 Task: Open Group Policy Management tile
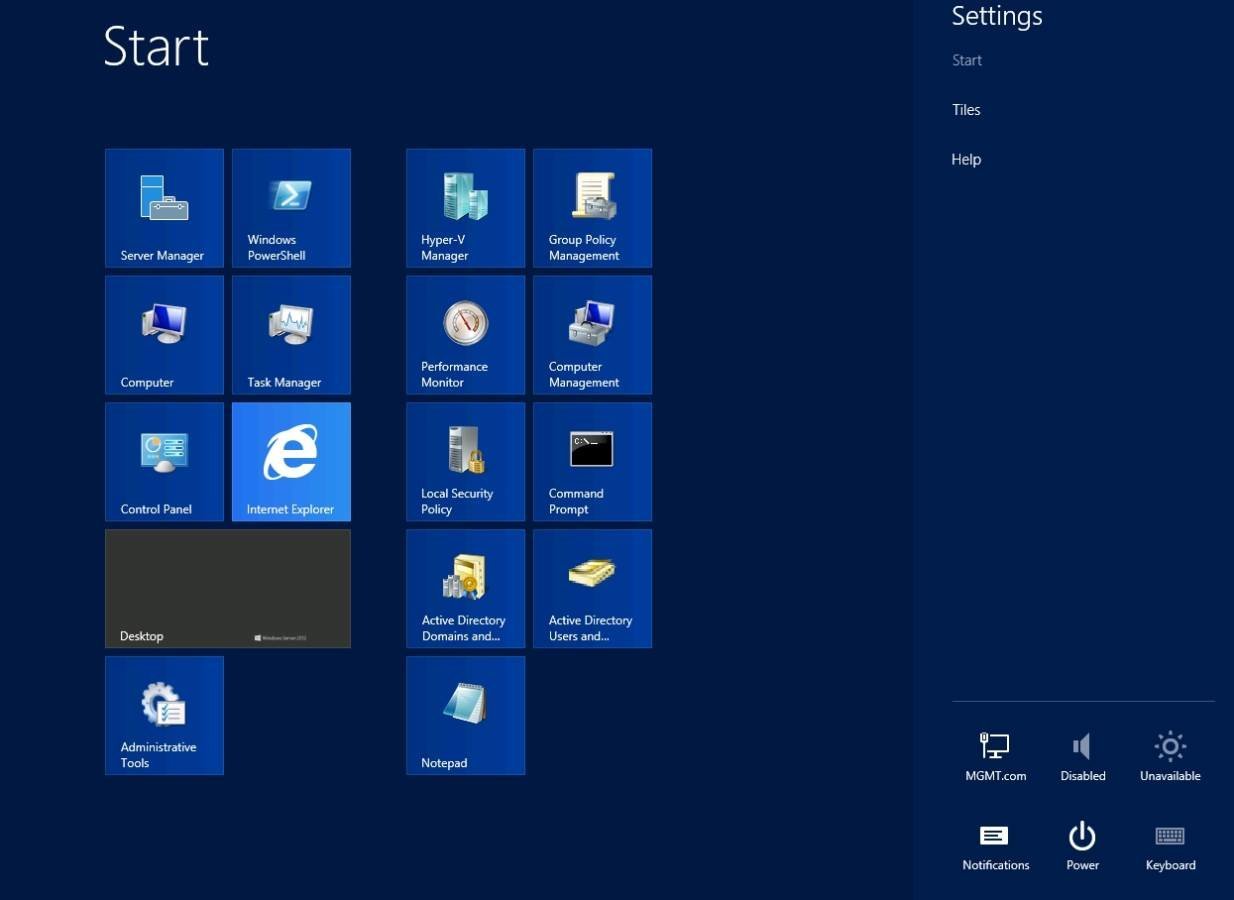(592, 208)
